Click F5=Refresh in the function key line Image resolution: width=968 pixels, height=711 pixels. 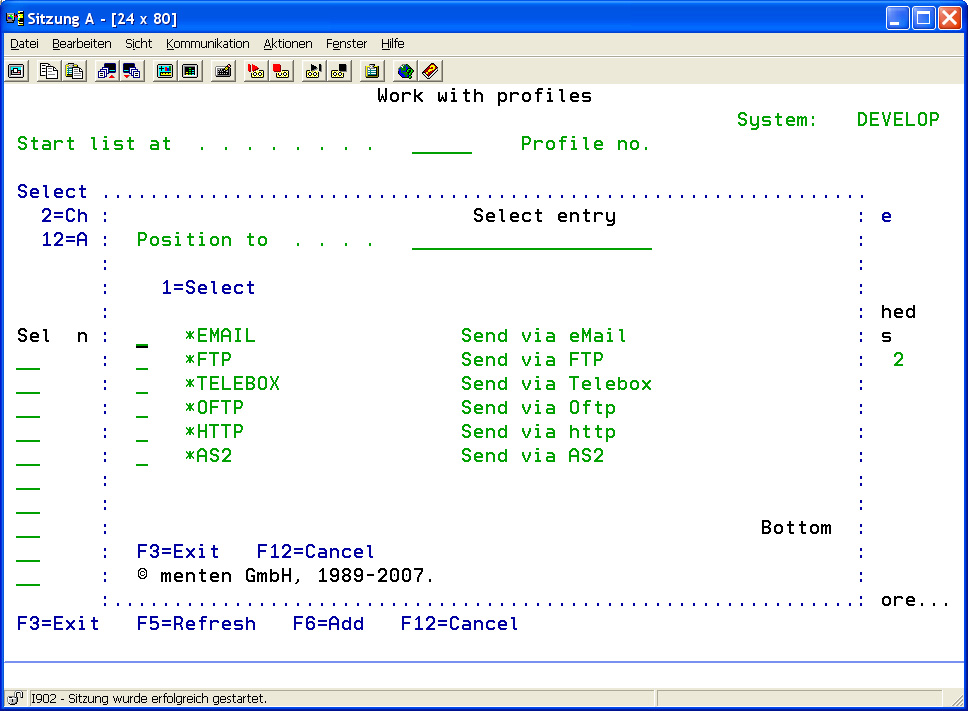tap(196, 624)
